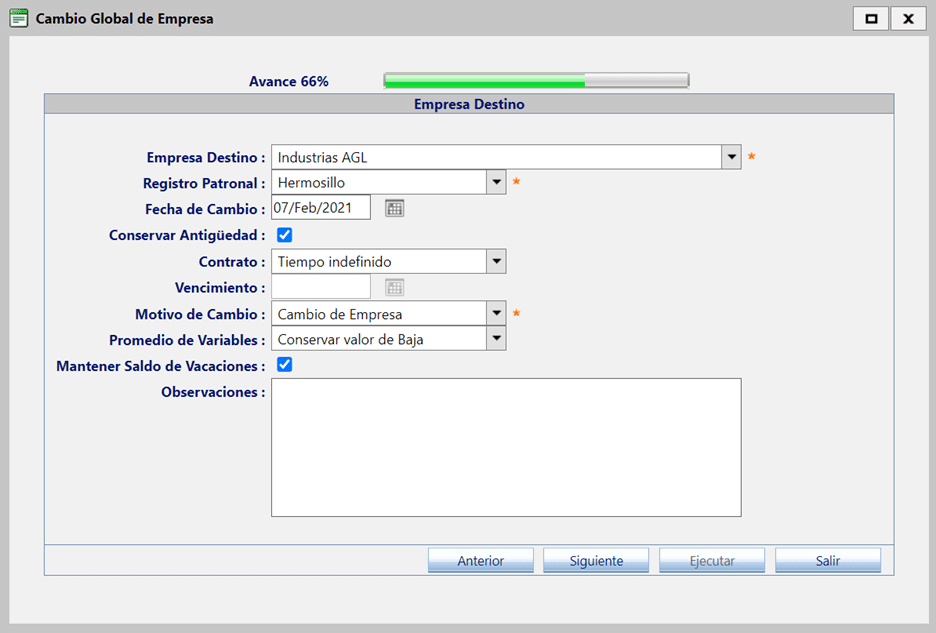
Task: Click the Vencimiento date input field
Action: click(x=320, y=288)
